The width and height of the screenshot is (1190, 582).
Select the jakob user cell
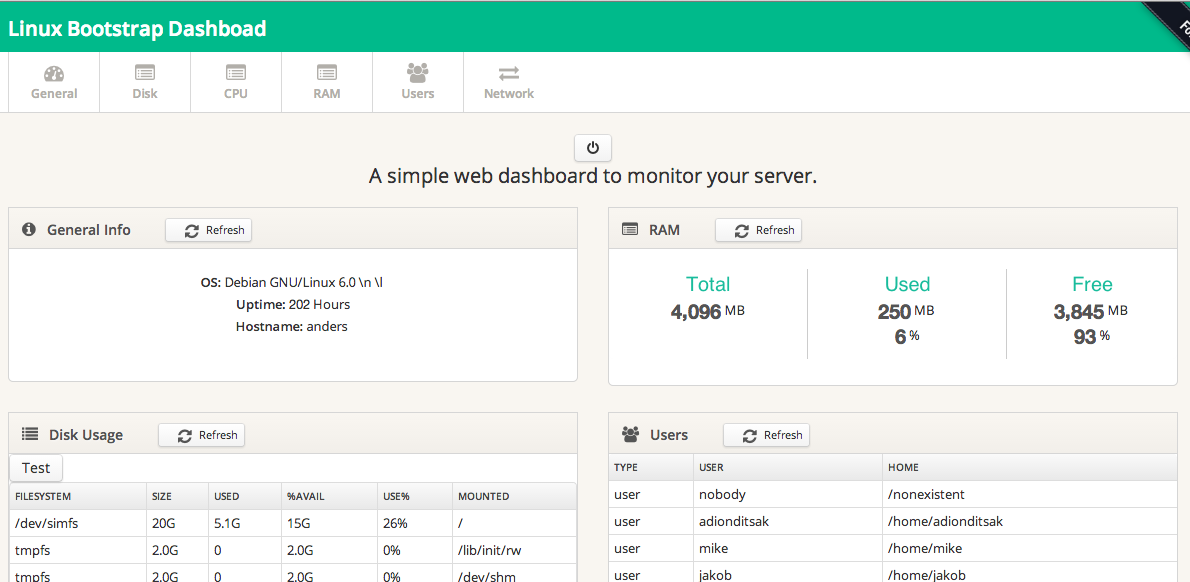788,573
